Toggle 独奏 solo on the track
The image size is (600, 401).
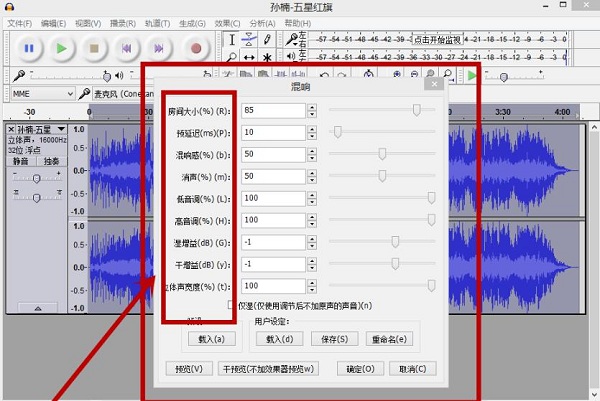(x=51, y=161)
